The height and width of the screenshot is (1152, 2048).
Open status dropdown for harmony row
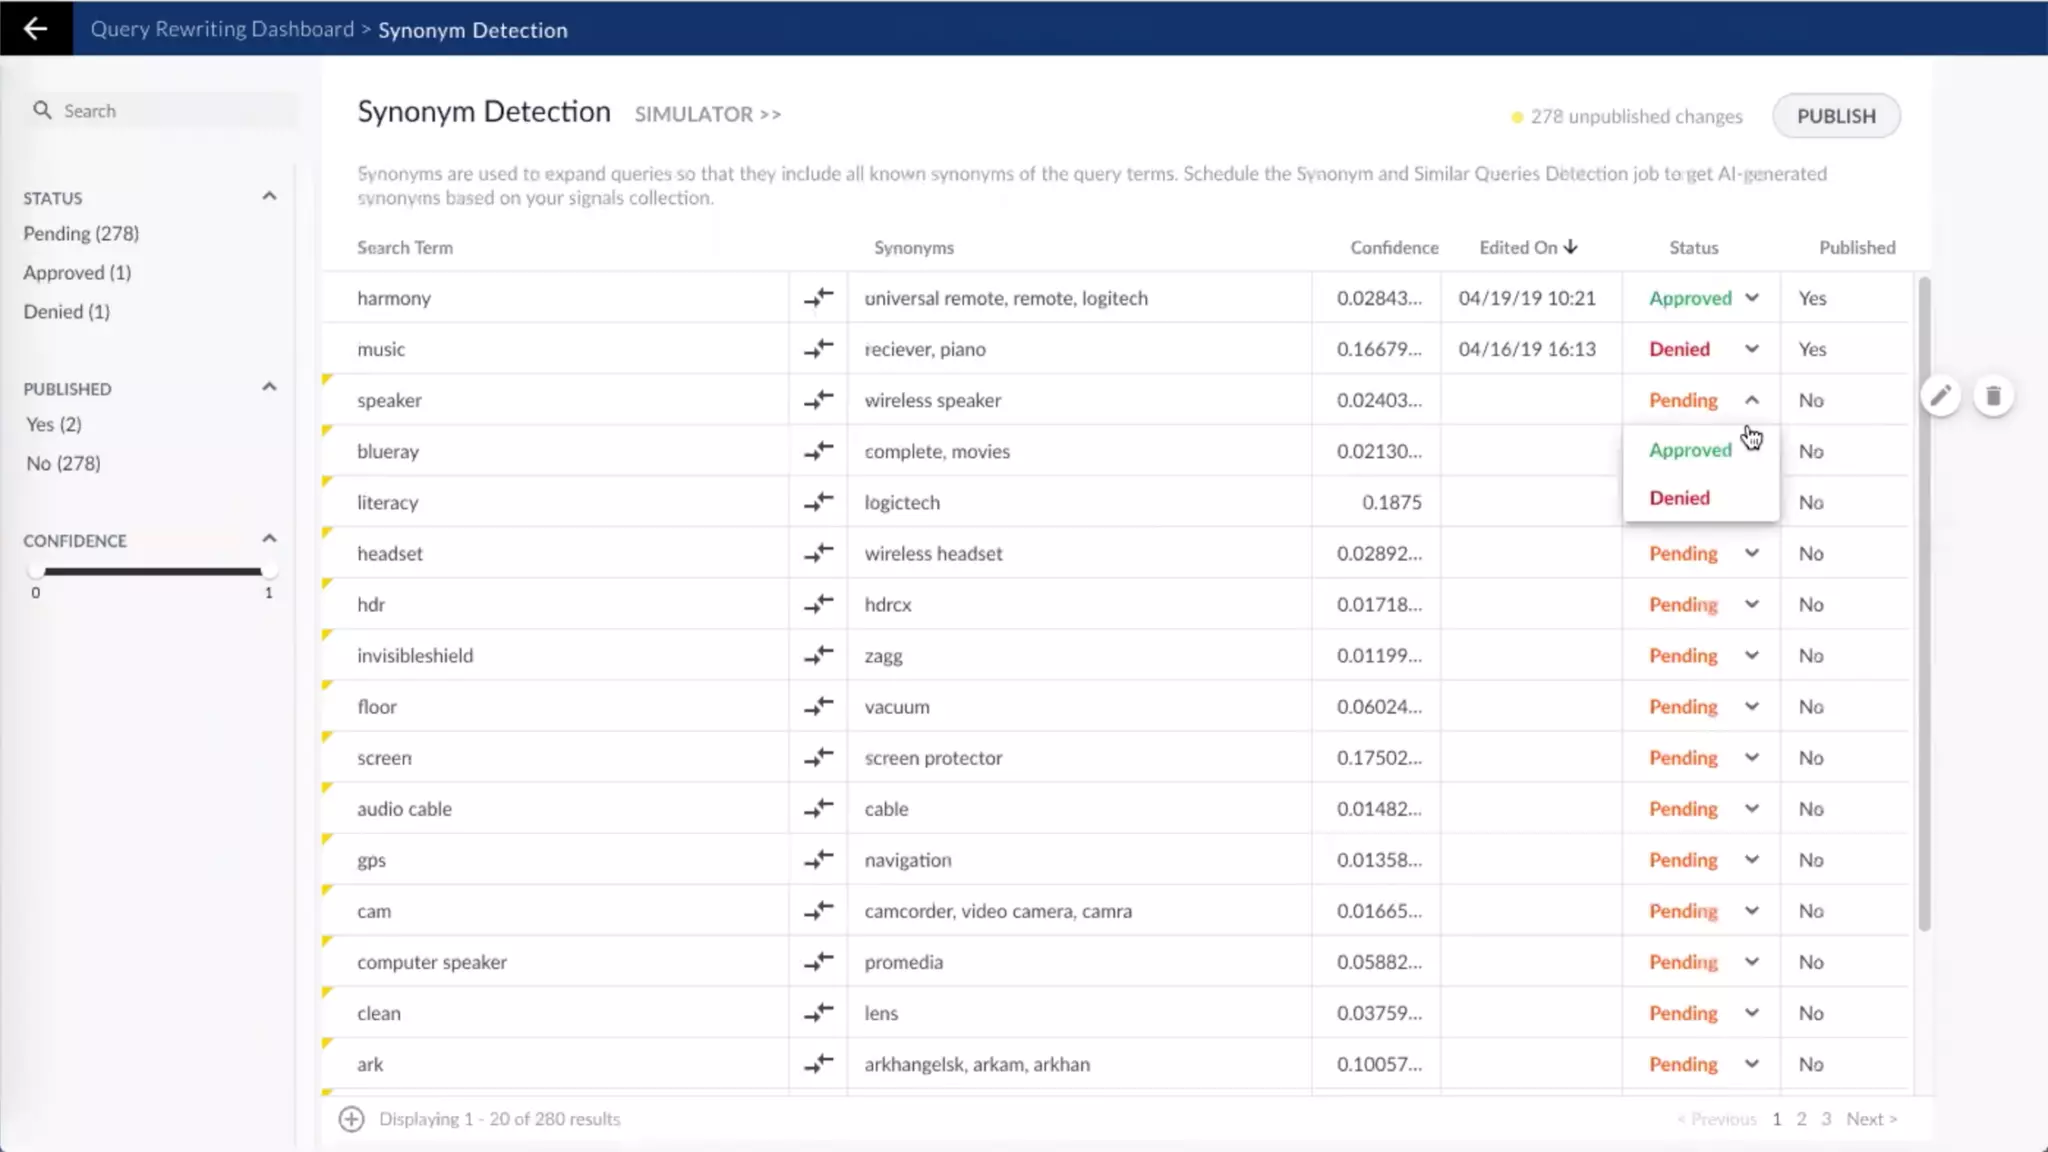click(x=1752, y=298)
